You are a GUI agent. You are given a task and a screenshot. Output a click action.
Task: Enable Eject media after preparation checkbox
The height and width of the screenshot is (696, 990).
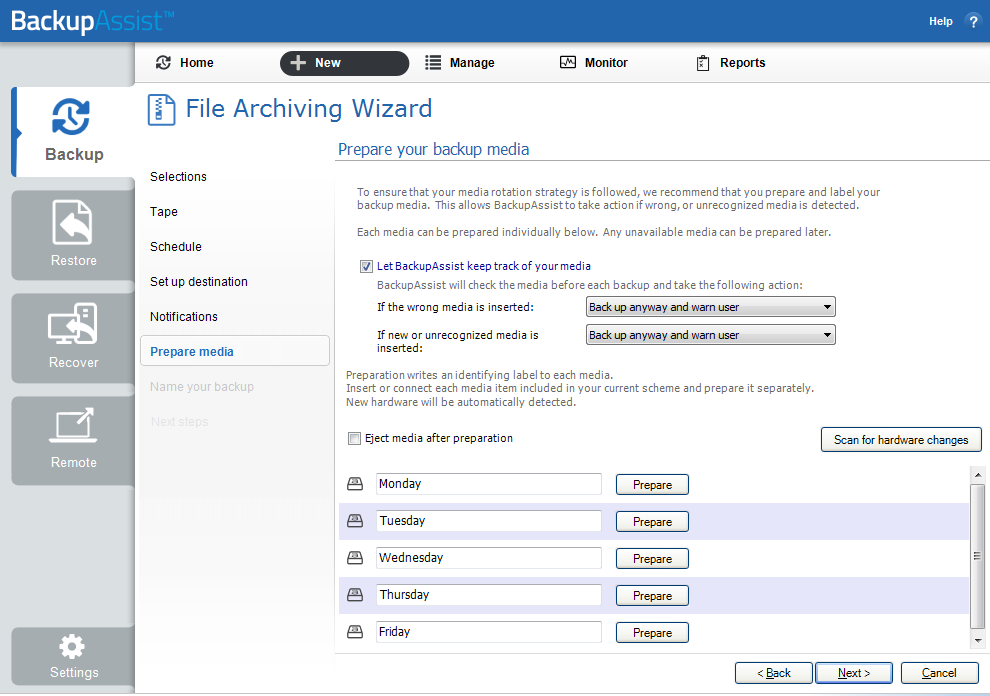pos(354,438)
